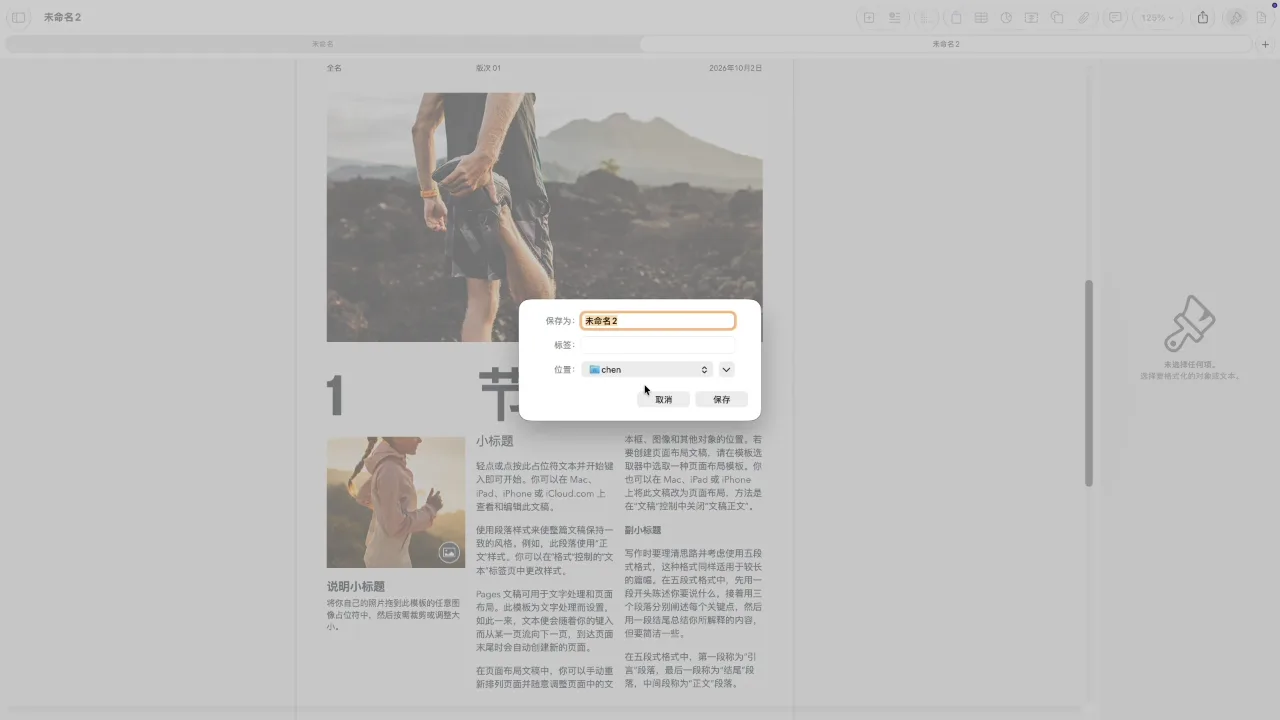Click the 小标题 heading text
Image resolution: width=1280 pixels, height=720 pixels.
pyautogui.click(x=495, y=441)
